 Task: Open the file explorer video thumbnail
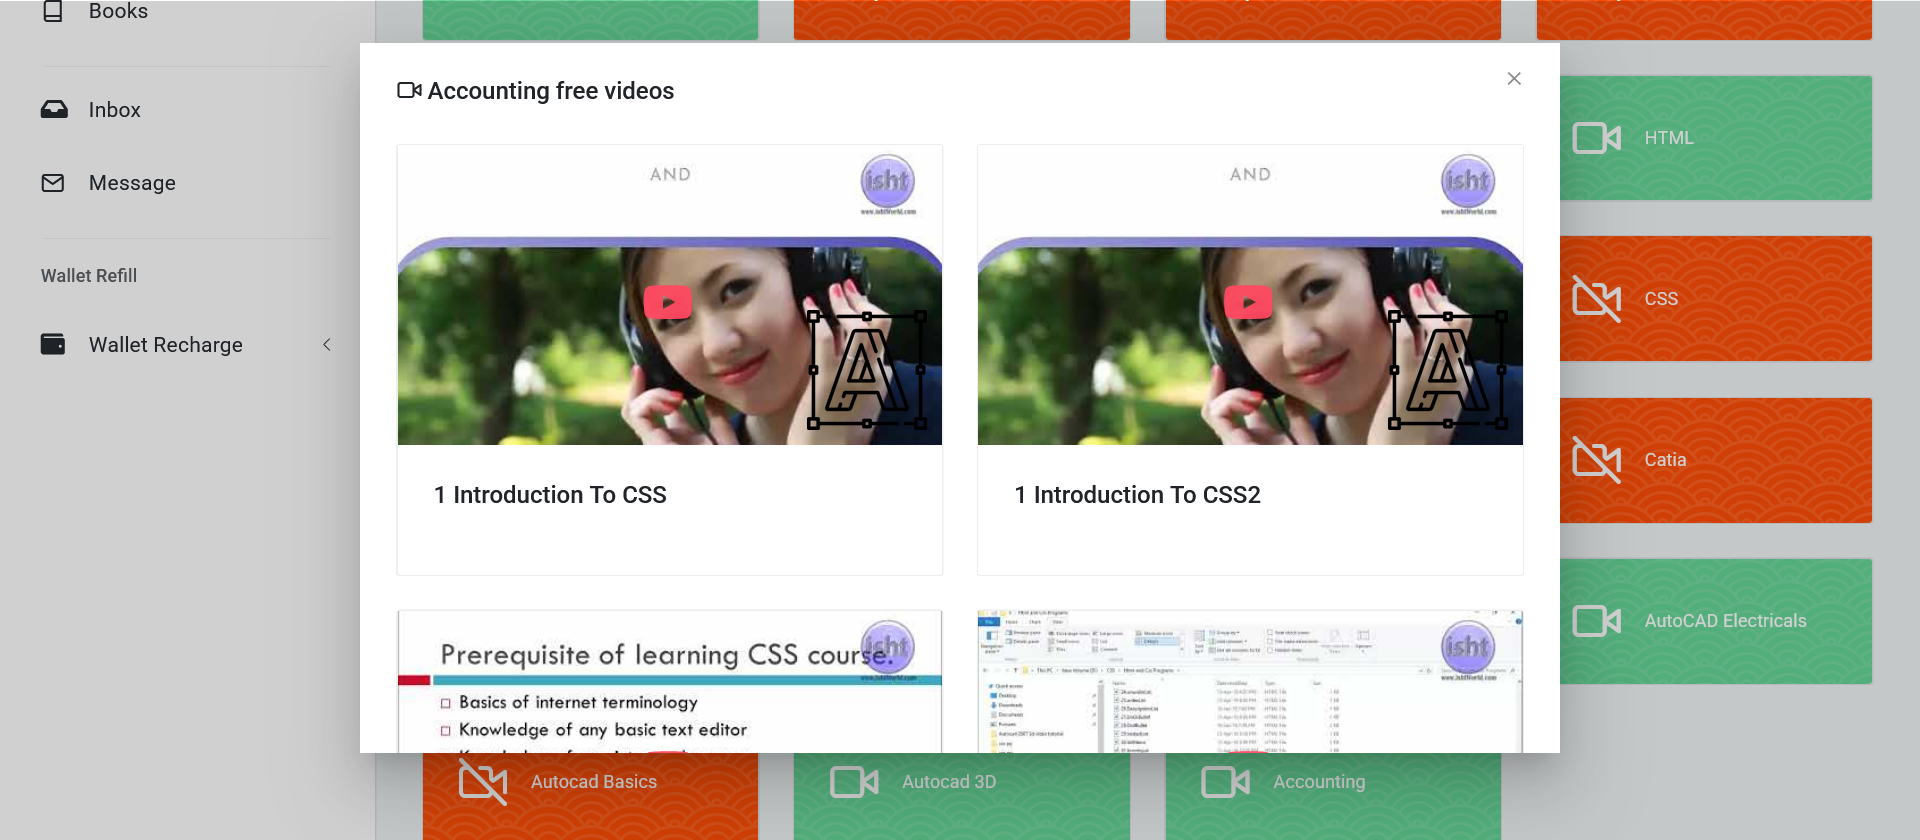click(x=1249, y=682)
